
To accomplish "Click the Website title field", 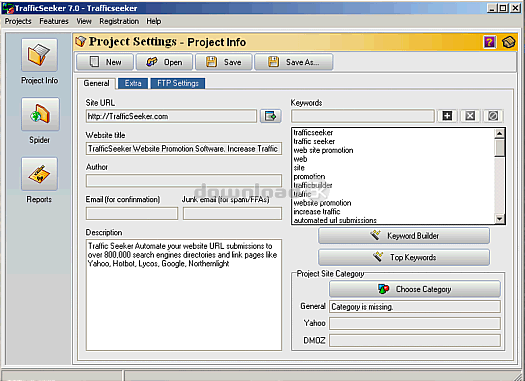I will (x=183, y=148).
